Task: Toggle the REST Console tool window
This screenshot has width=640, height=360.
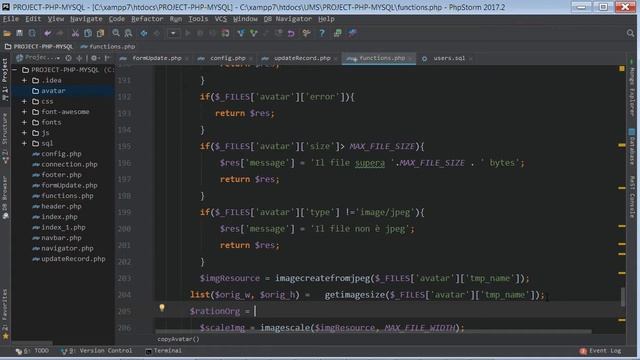Action: pos(632,197)
